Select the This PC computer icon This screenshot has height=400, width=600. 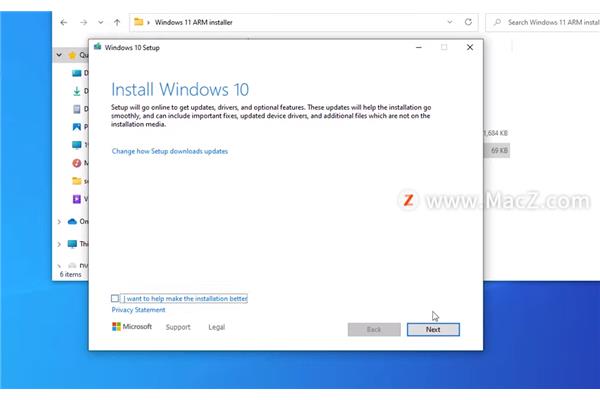[x=72, y=244]
